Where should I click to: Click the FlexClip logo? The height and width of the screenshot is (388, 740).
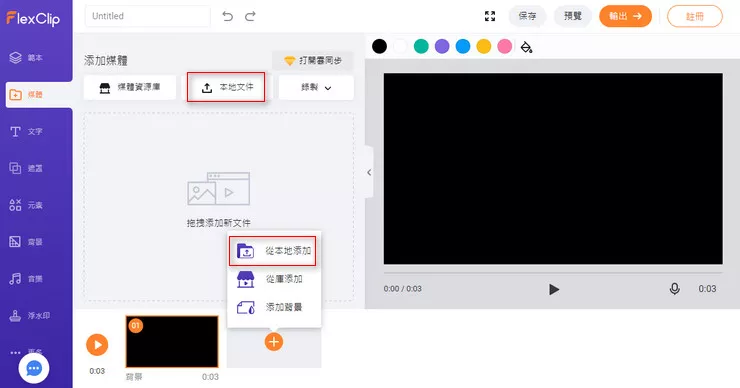coord(33,18)
